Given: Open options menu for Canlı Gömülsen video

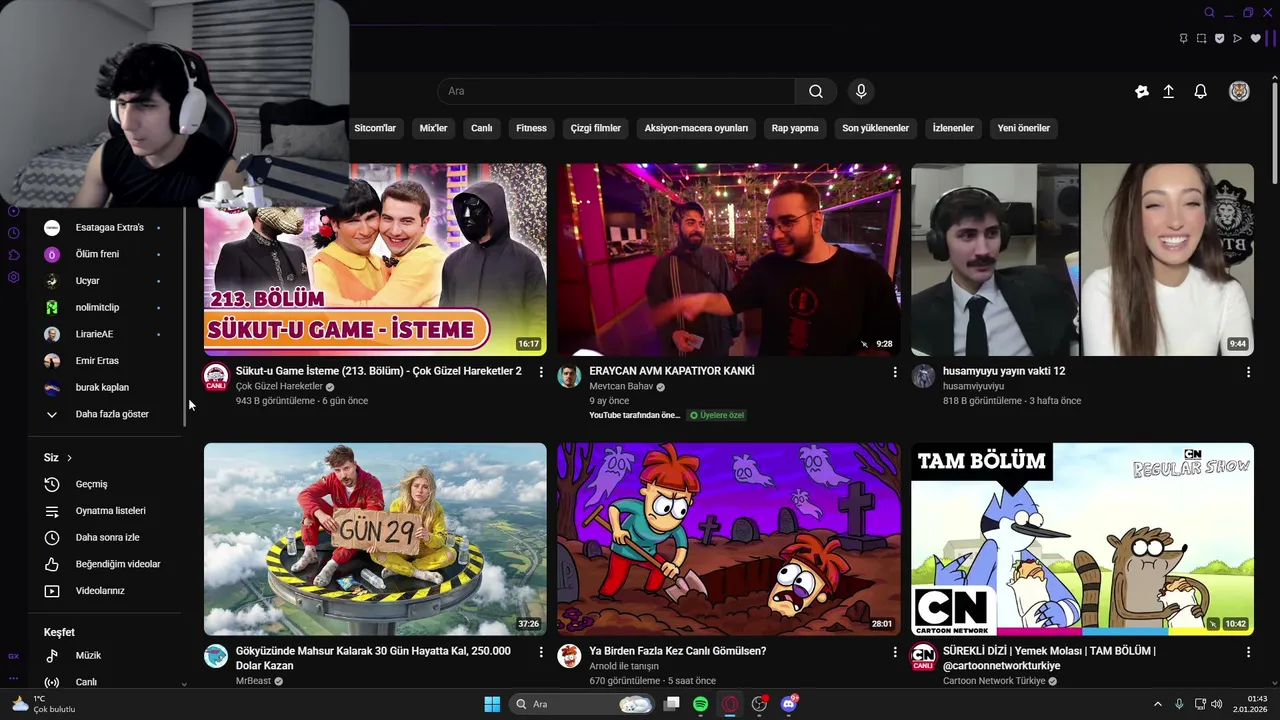Looking at the screenshot, I should 895,652.
